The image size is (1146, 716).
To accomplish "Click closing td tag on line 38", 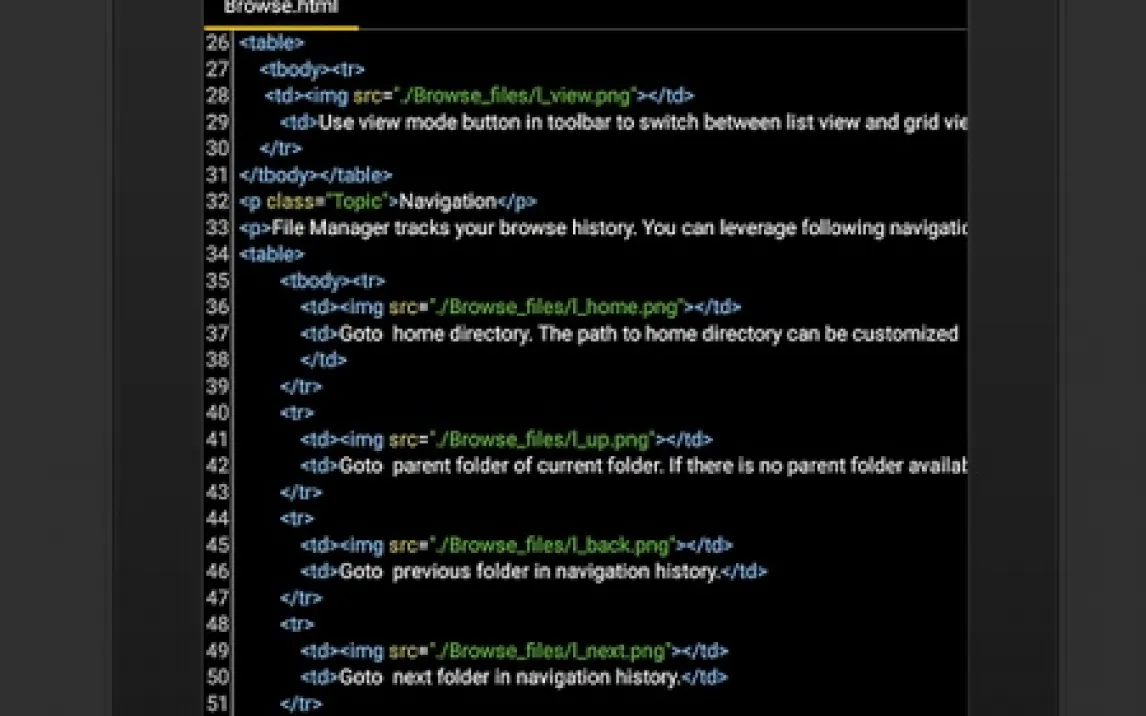I will pos(323,360).
